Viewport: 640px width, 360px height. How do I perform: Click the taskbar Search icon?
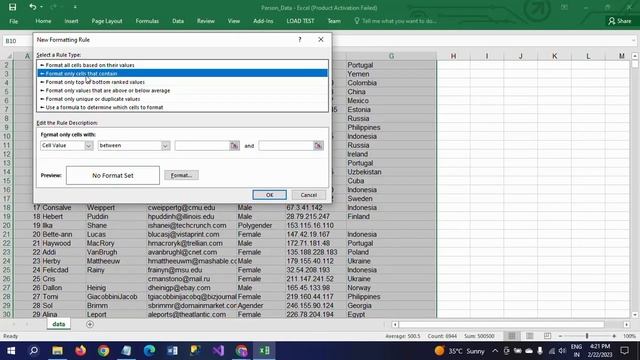34,351
